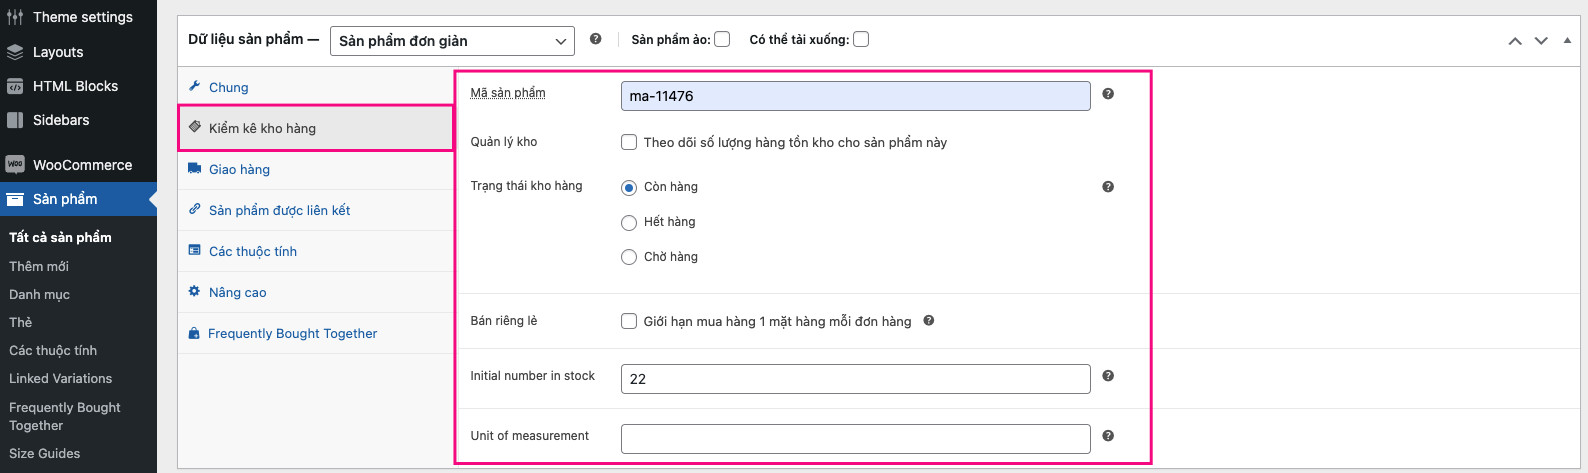Image resolution: width=1588 pixels, height=473 pixels.
Task: Click the Unit of measurement input field
Action: pos(855,439)
